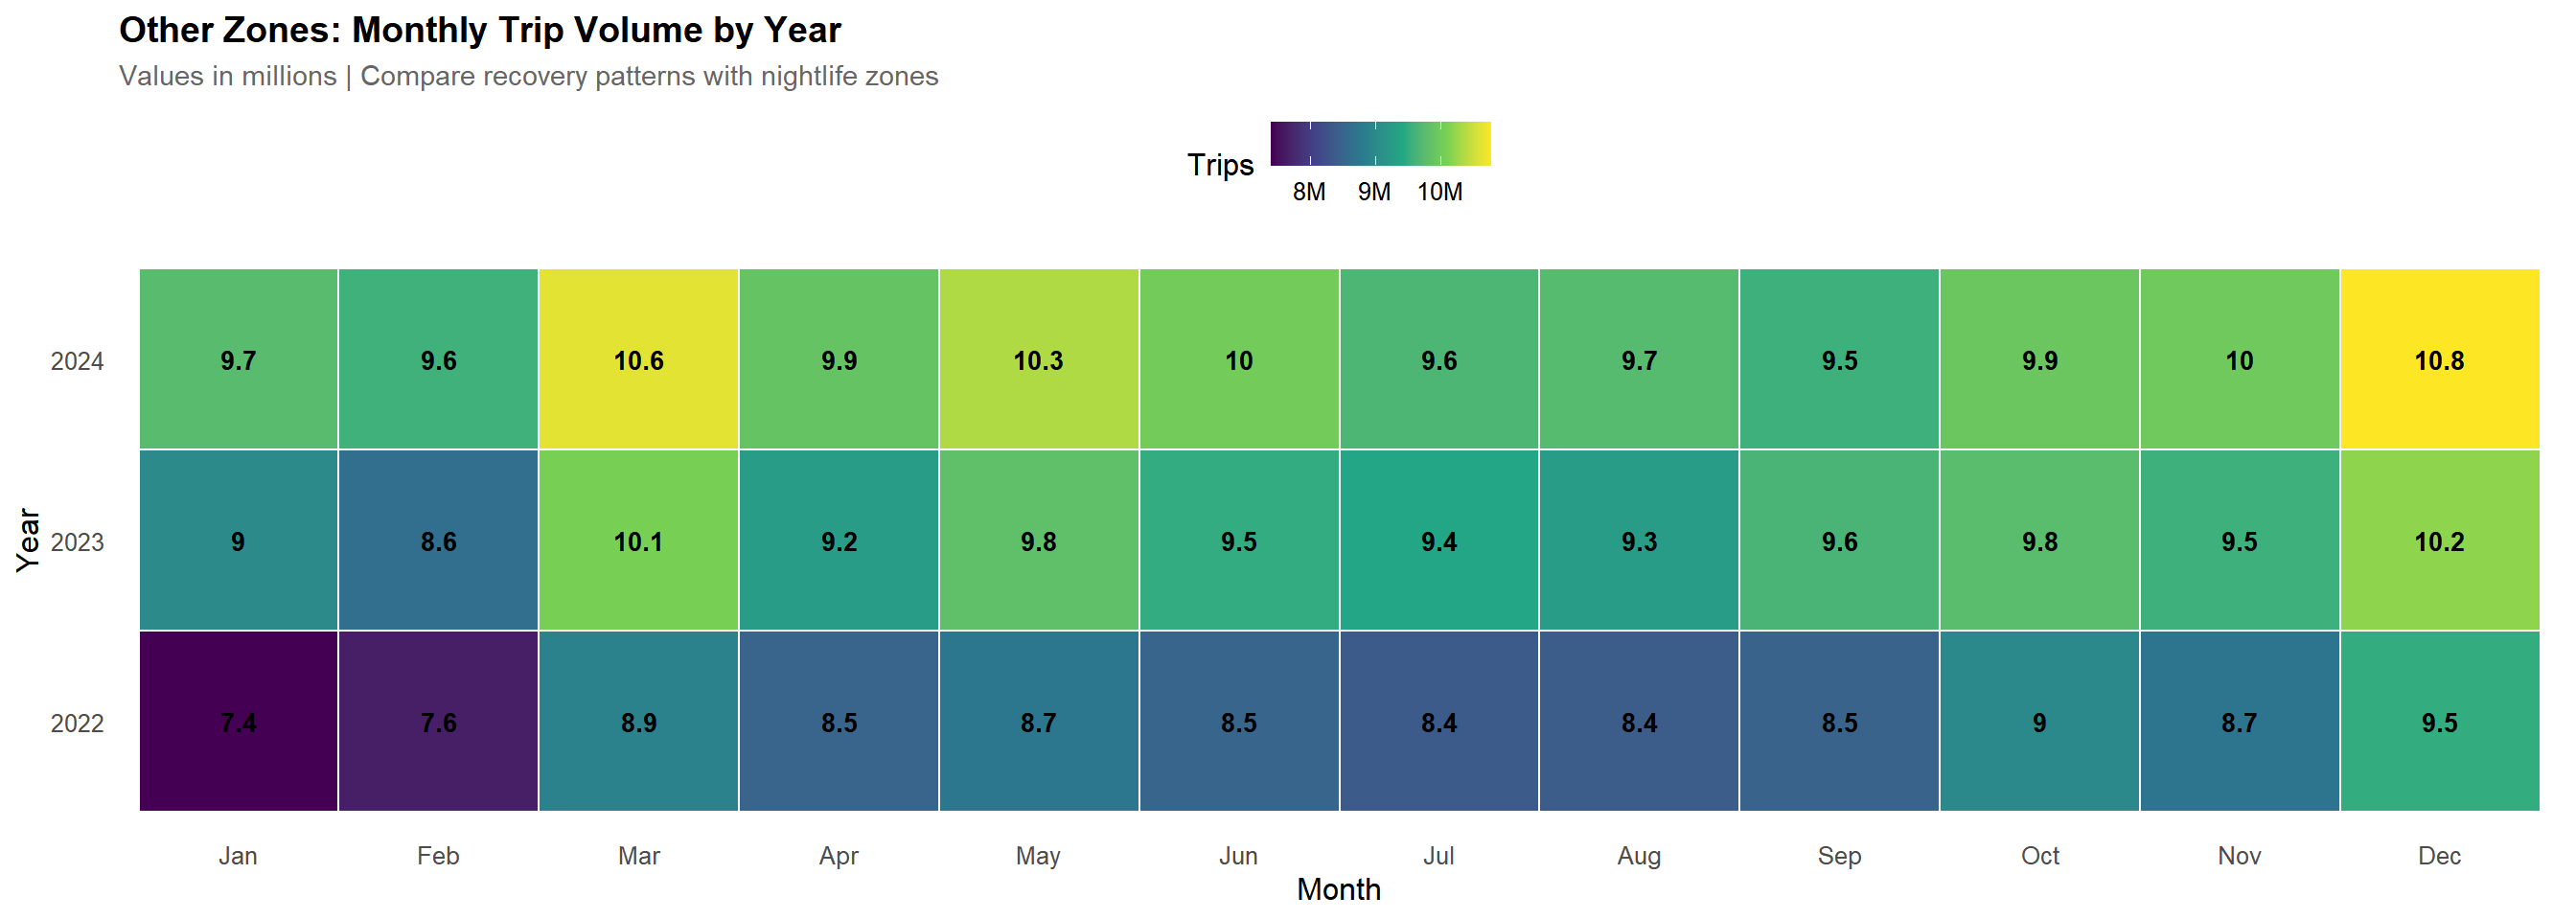Click the Month x-axis title
This screenshot has width=2576, height=920.
[1338, 889]
